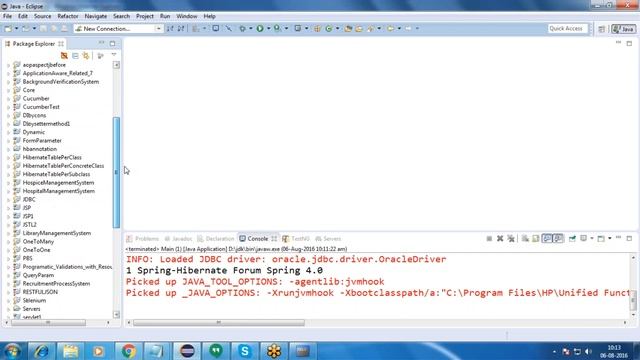The image size is (640, 360).
Task: Click the Print toolbar icon
Action: coord(64,29)
